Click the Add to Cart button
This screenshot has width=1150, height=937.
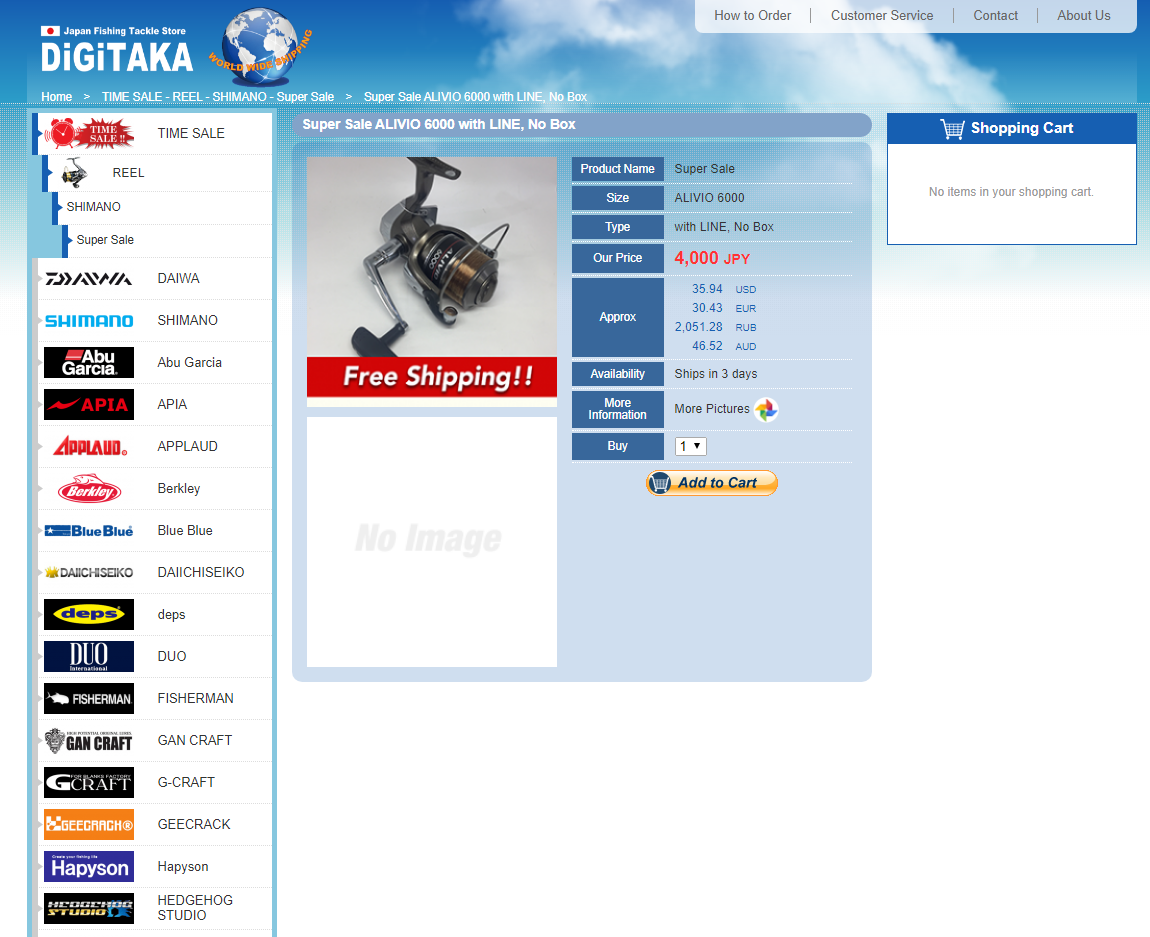click(x=711, y=483)
